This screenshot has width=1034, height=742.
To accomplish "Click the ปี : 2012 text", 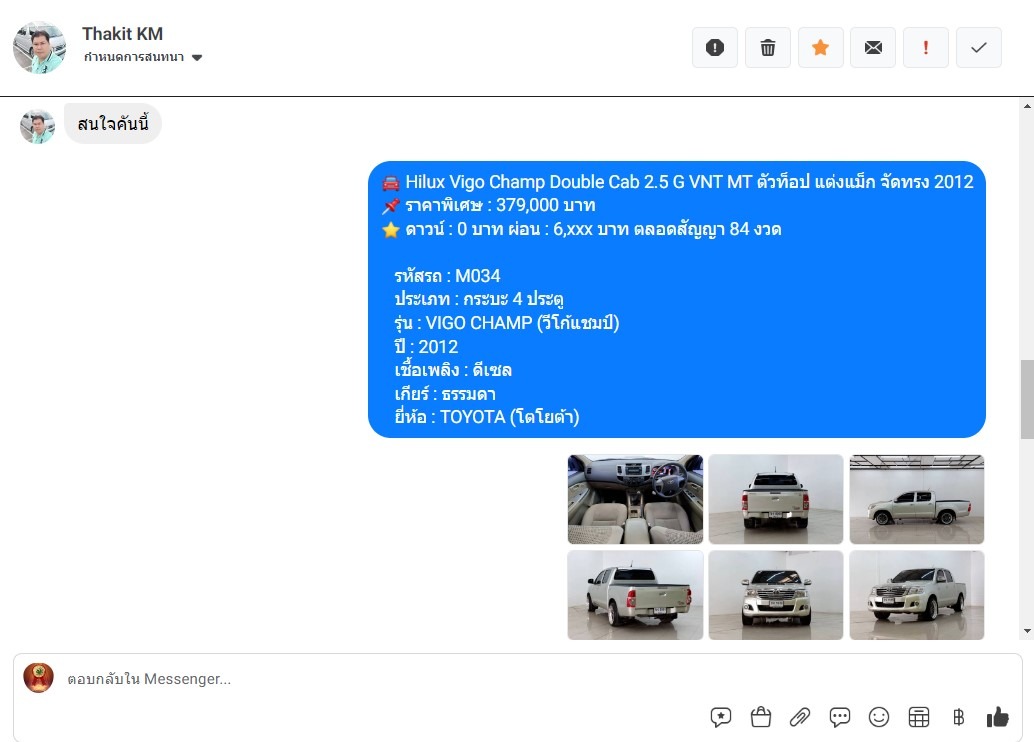I will [x=426, y=346].
